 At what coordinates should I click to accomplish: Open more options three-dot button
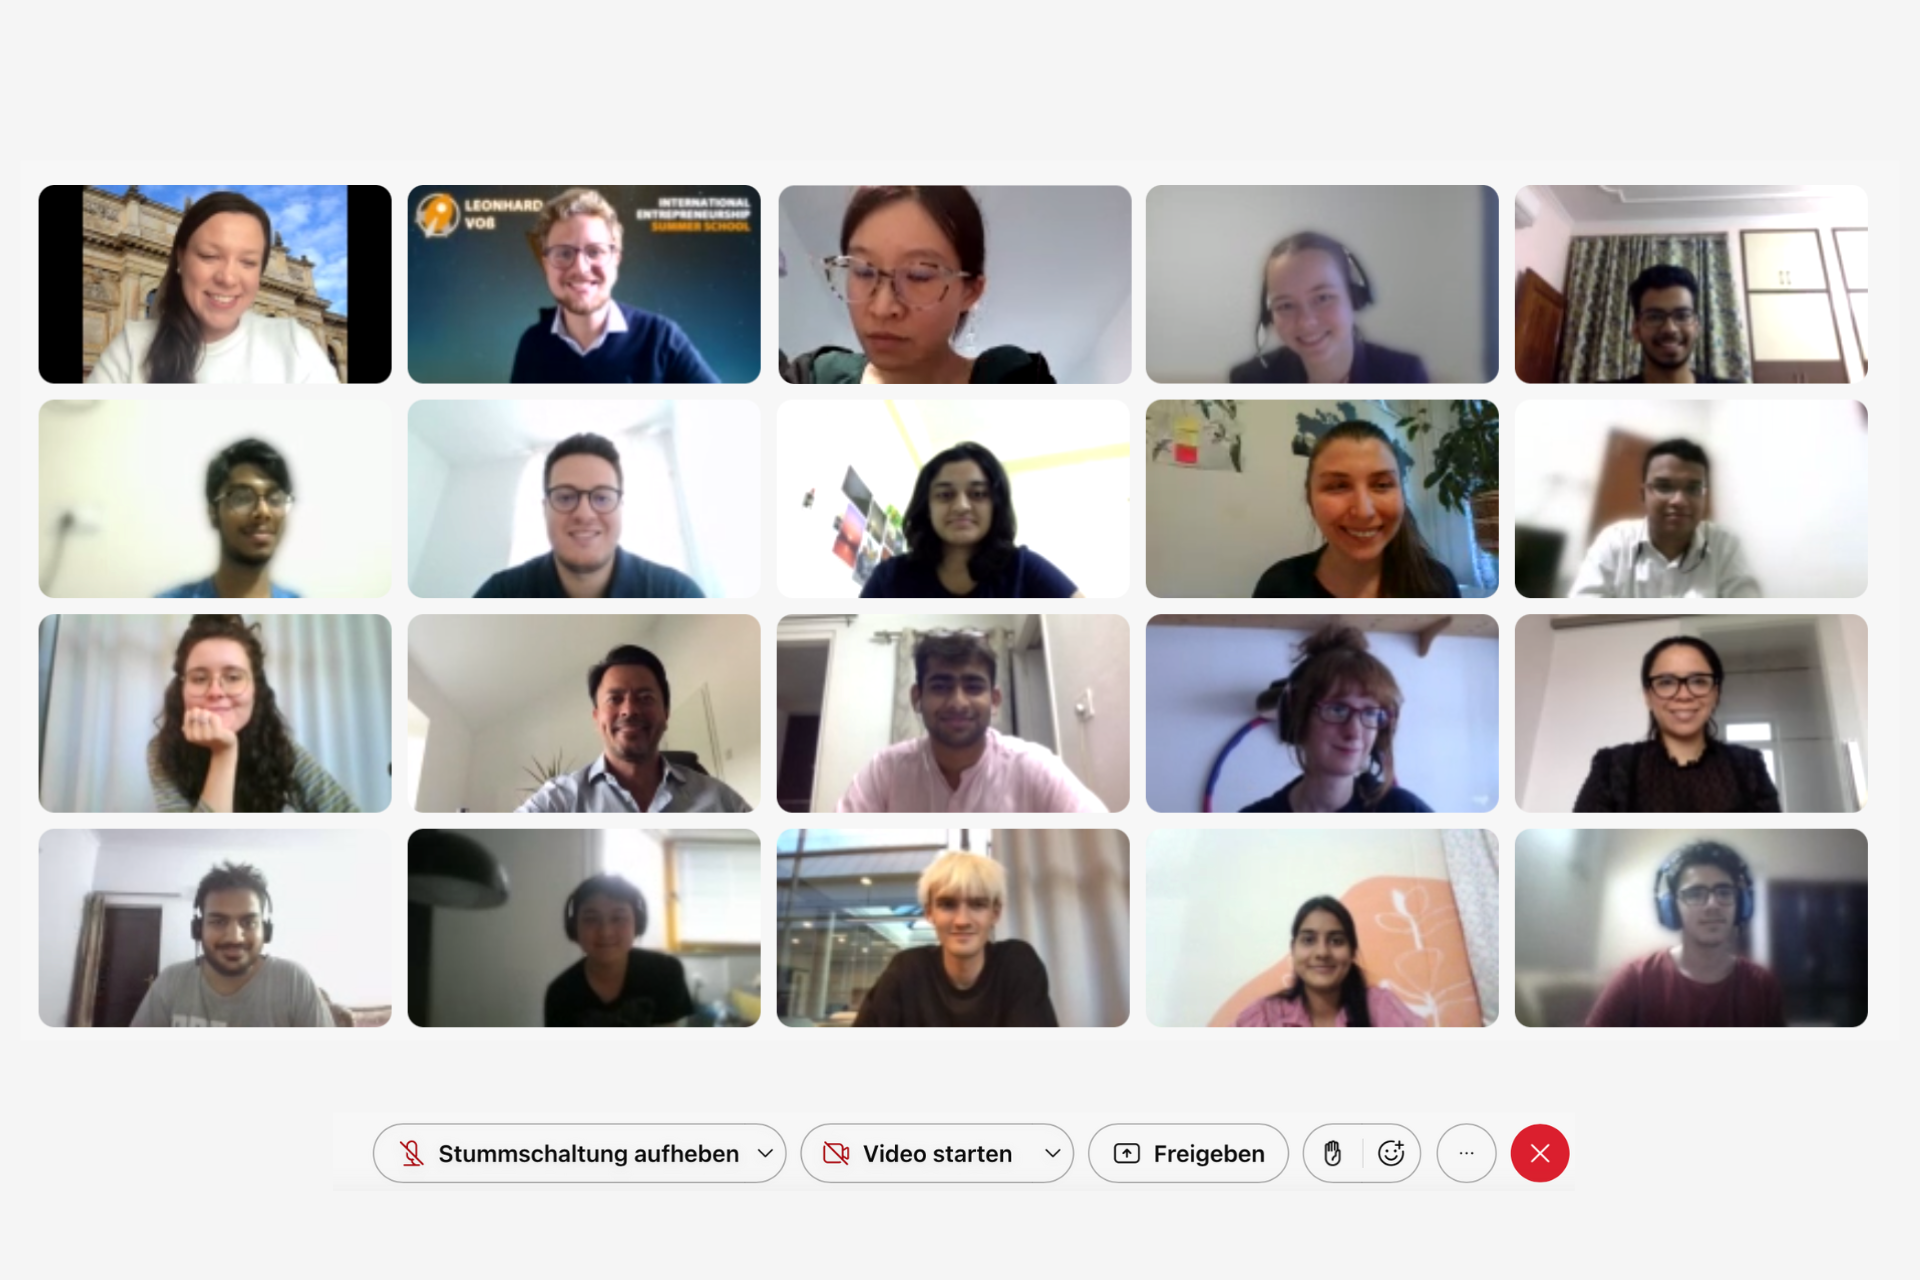[1466, 1153]
